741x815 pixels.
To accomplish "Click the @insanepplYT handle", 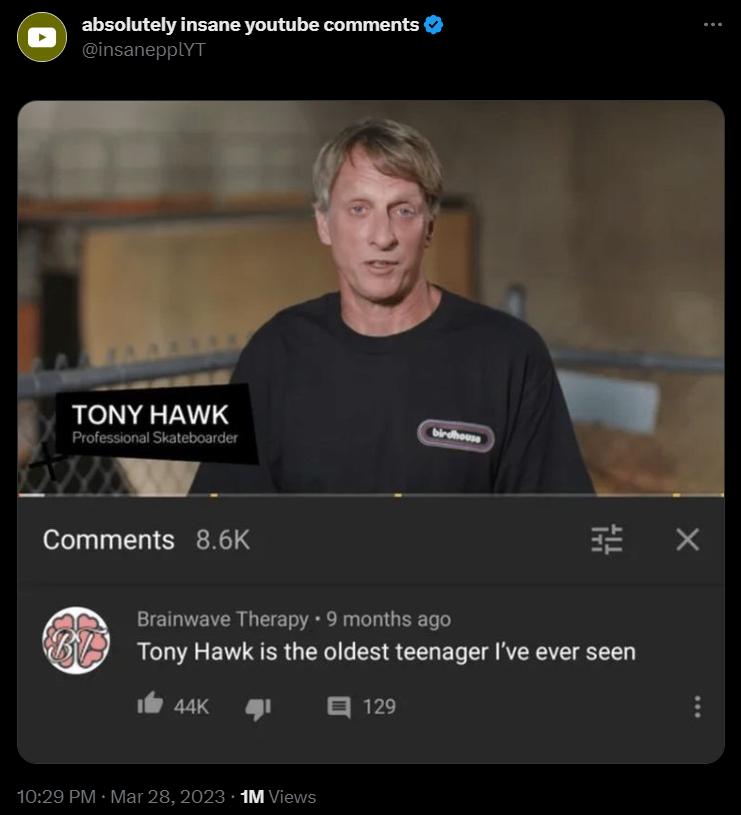I will tap(143, 50).
